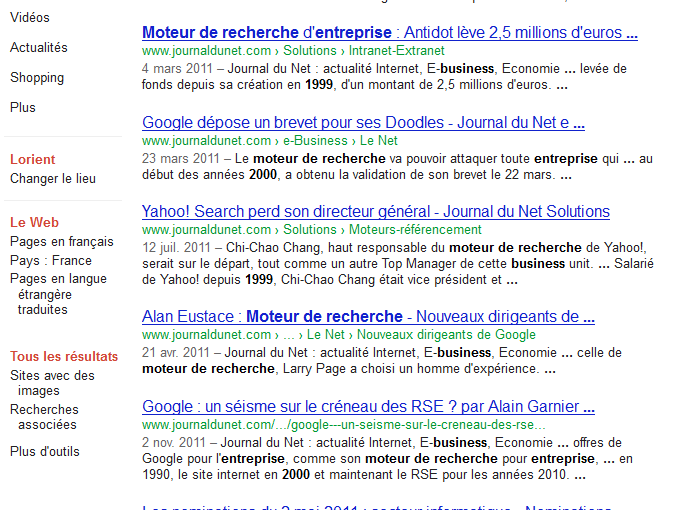The width and height of the screenshot is (680, 510).
Task: Click the google---un-seisme-sur-le-creneau-des-rse URL
Action: (343, 425)
